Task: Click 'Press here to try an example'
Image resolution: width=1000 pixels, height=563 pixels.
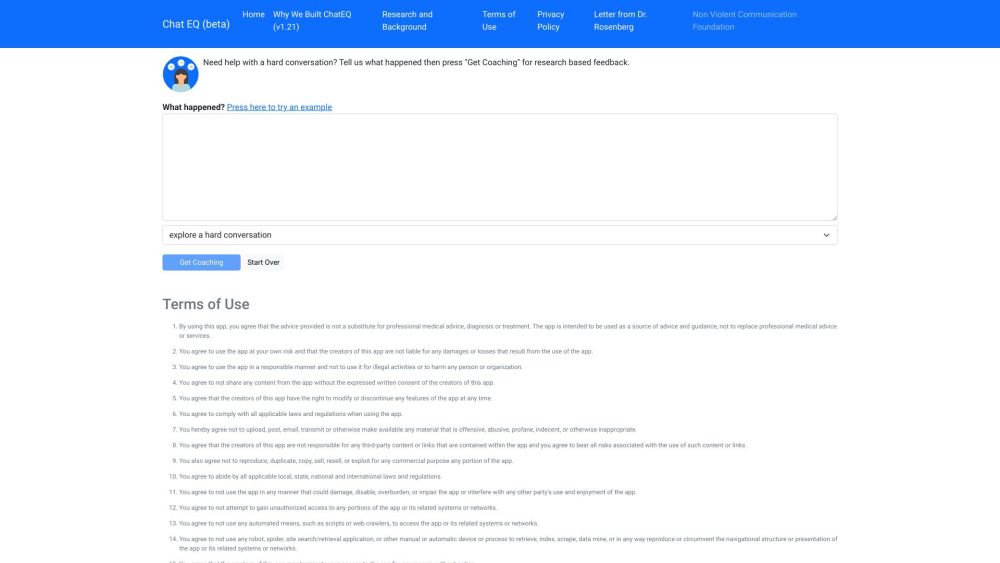Action: pos(279,107)
